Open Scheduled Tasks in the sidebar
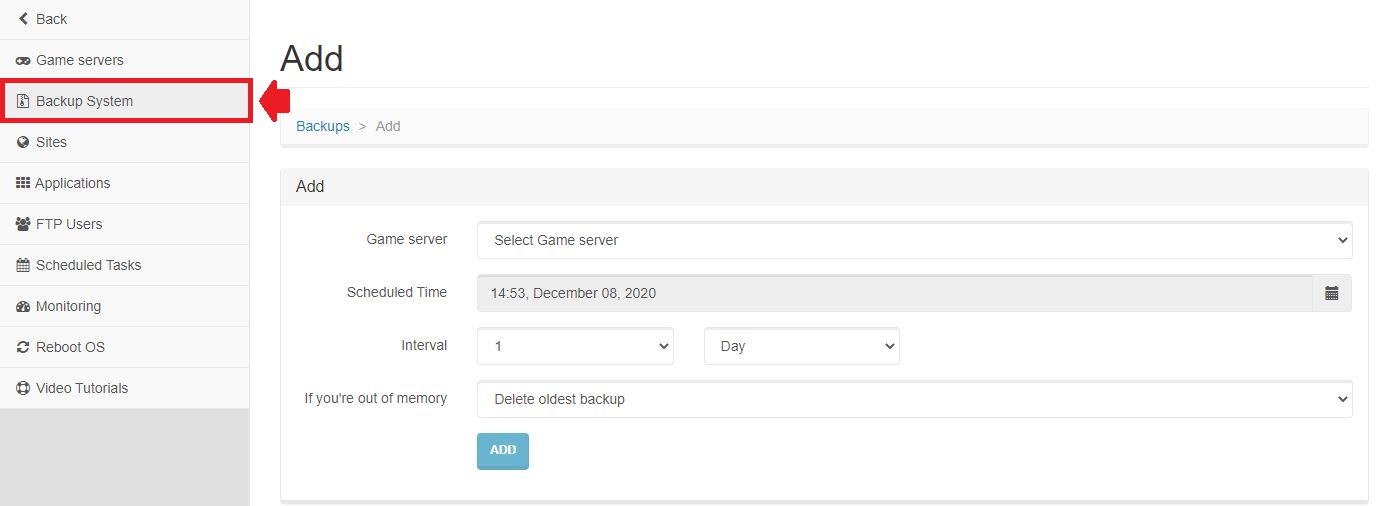Viewport: 1376px width, 506px height. [124, 265]
